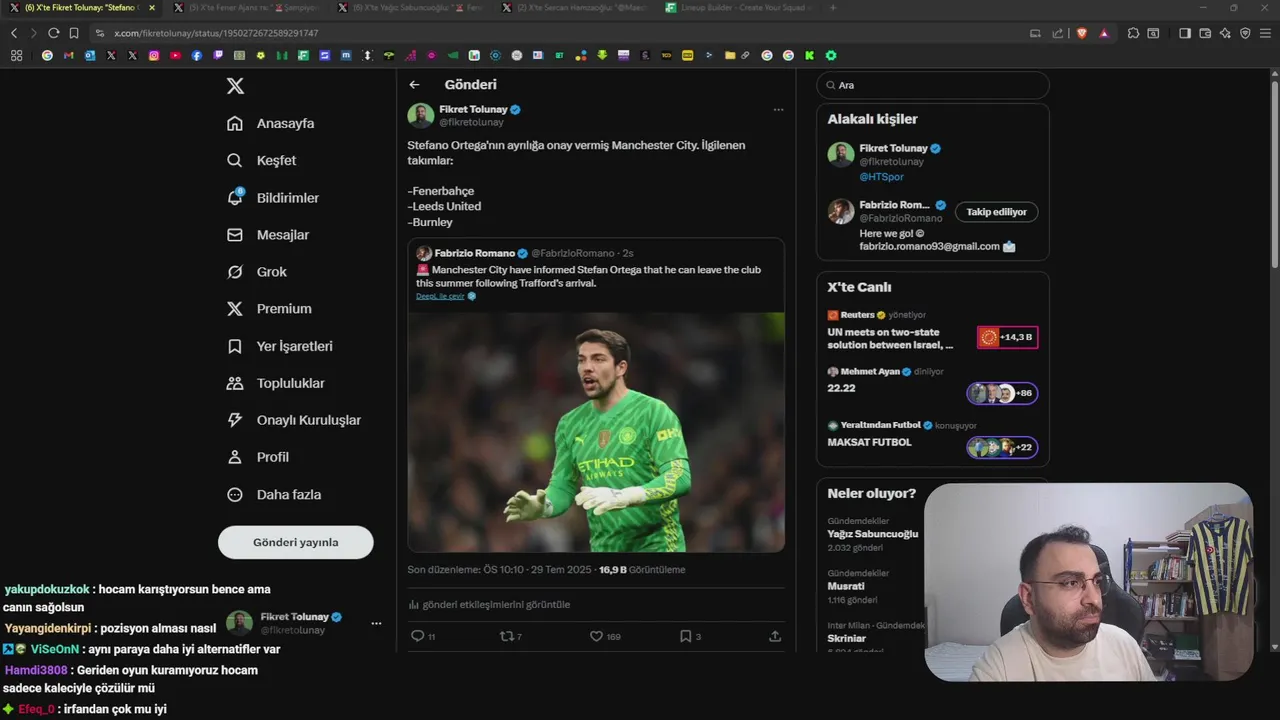
Task: Switch to Sercan Hamzaoğlu X tab
Action: pyautogui.click(x=575, y=8)
